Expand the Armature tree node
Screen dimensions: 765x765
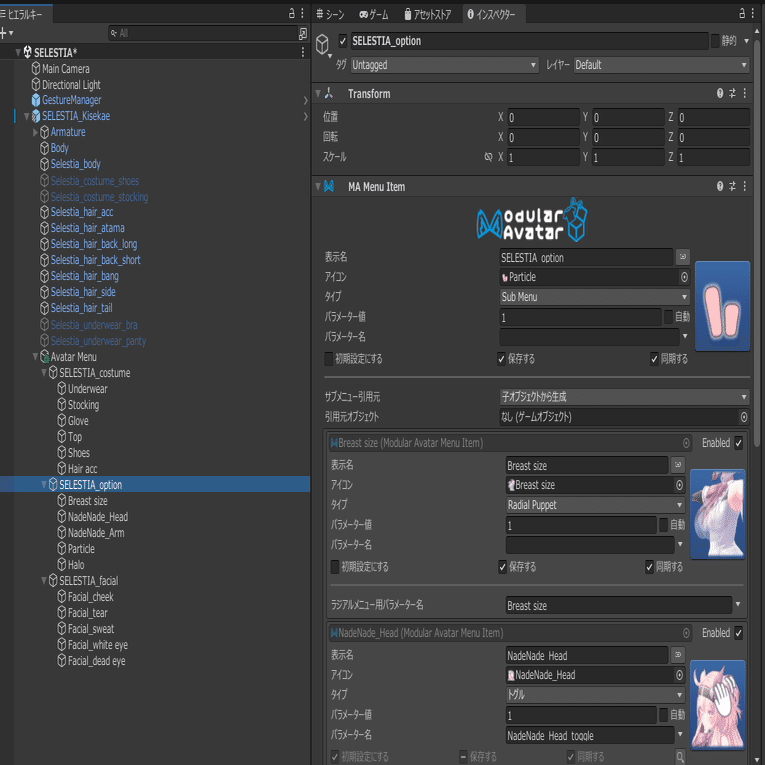pyautogui.click(x=35, y=132)
